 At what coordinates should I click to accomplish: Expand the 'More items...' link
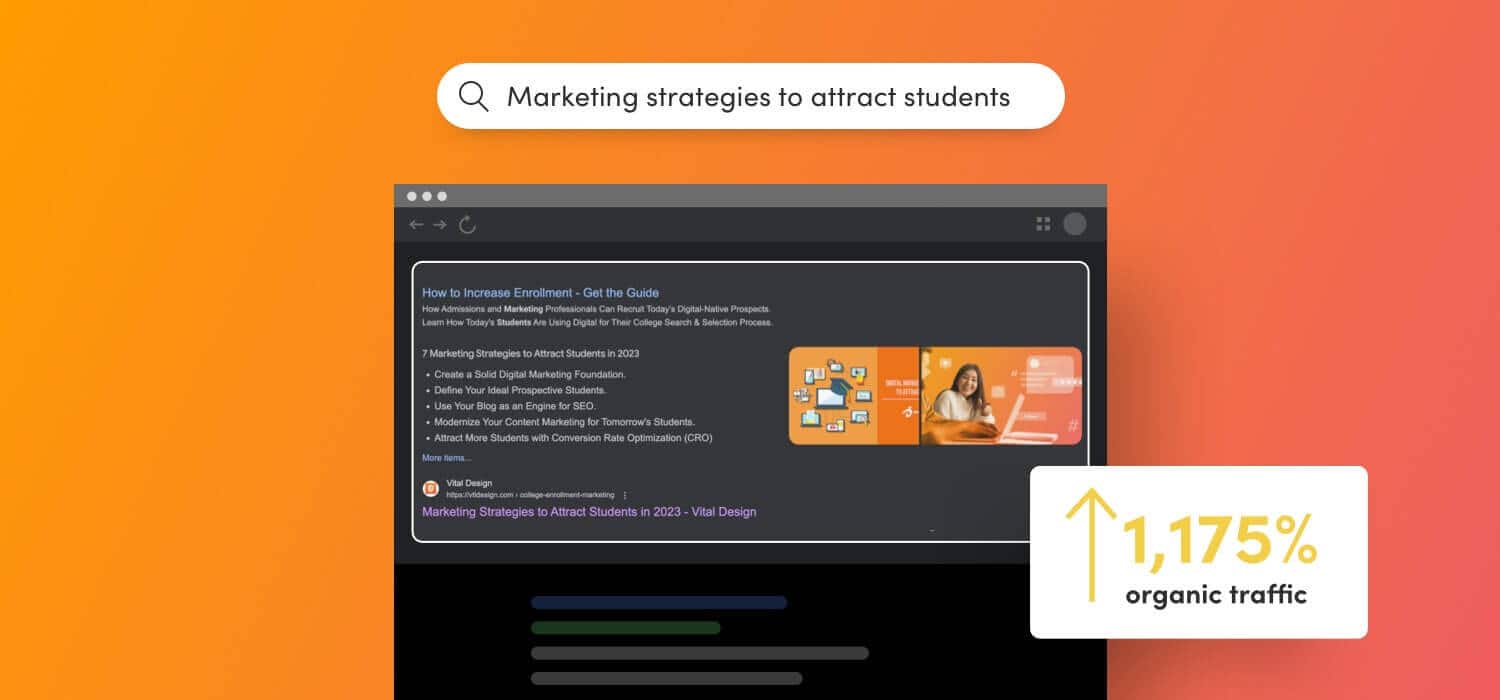(x=446, y=458)
